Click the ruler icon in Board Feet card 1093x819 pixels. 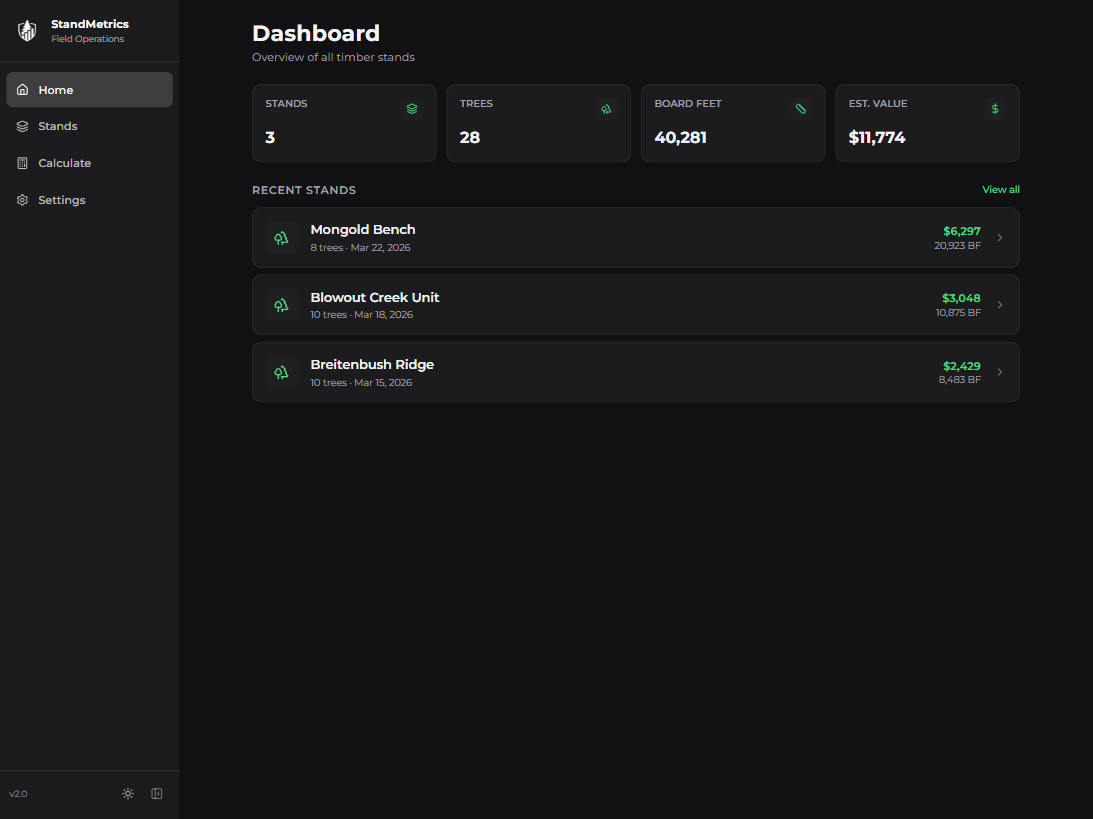(800, 109)
